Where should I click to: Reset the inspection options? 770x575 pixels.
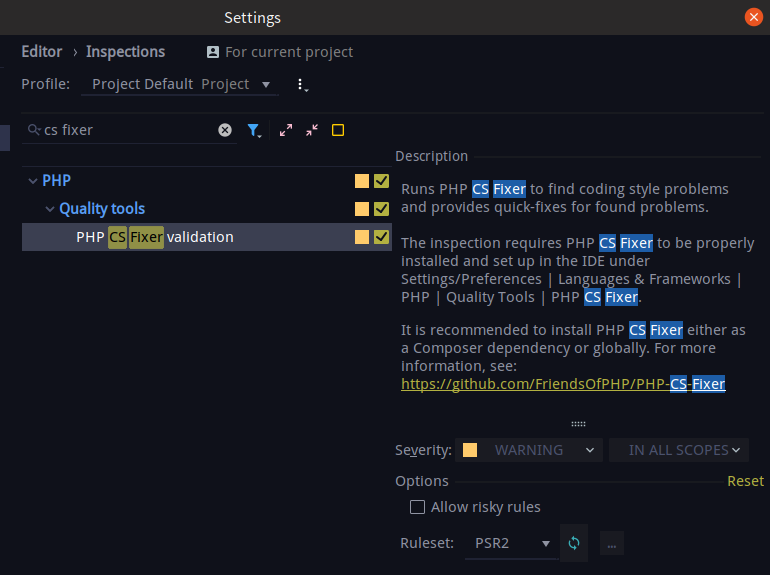point(745,481)
